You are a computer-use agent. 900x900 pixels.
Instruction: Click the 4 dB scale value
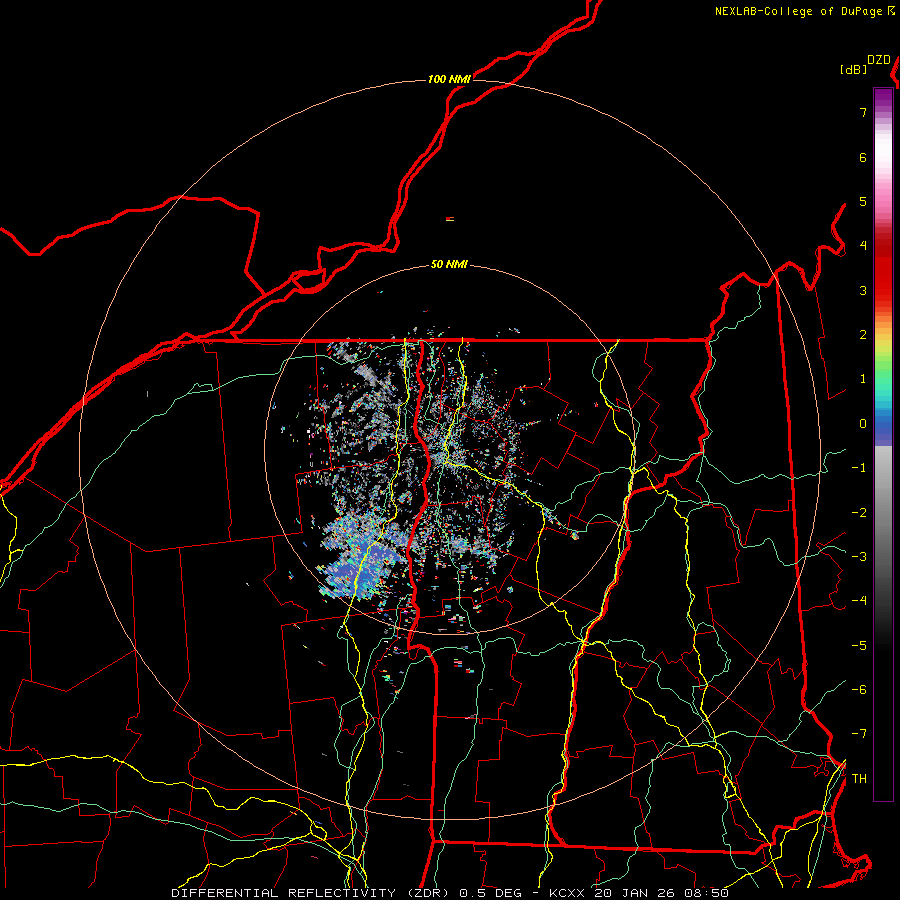(863, 246)
